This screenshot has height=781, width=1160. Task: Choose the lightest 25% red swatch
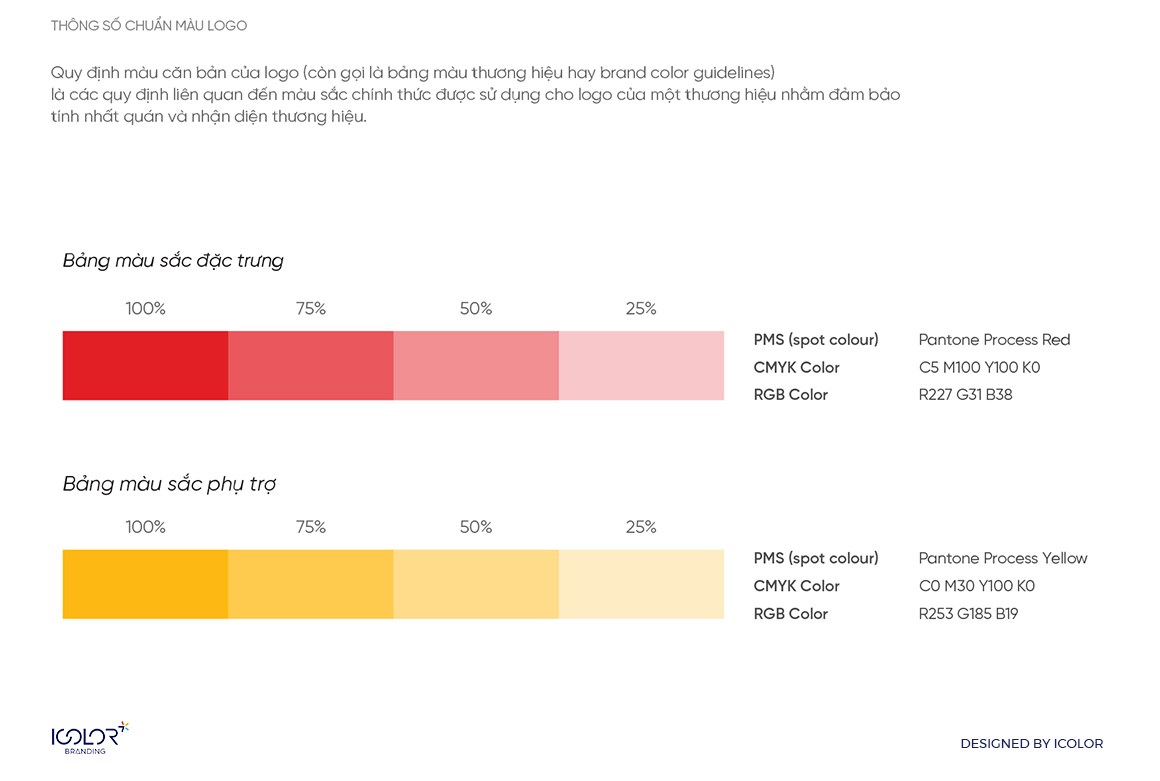tap(641, 366)
